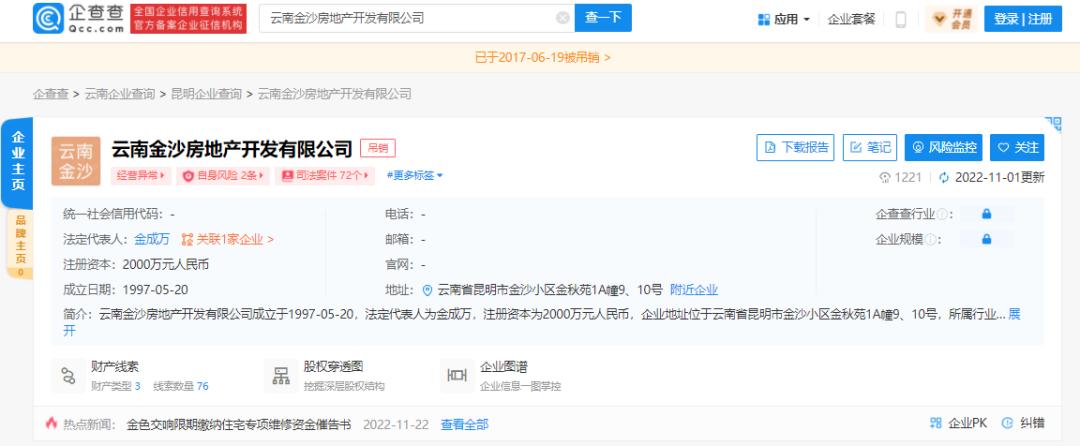Click the 企业图谱 icon
The width and height of the screenshot is (1080, 446).
click(457, 376)
